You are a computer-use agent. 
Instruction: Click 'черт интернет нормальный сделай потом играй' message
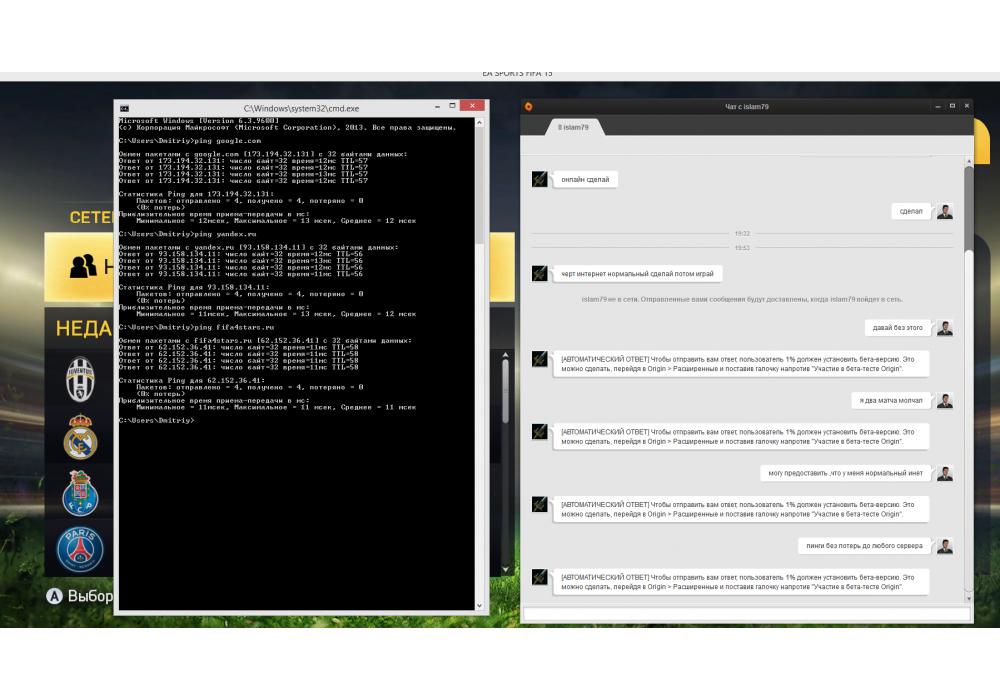pos(637,273)
